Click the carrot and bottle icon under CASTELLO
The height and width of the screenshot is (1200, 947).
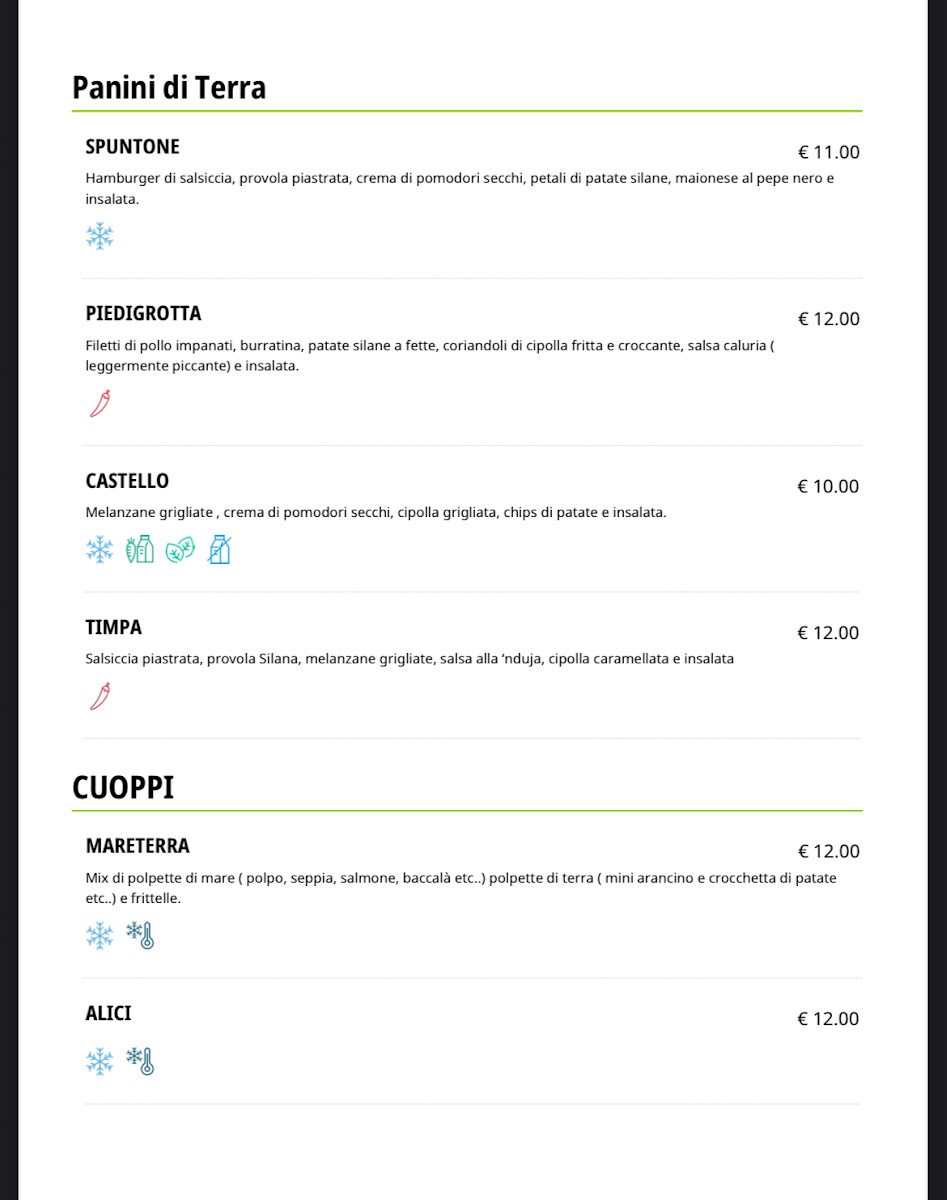[x=140, y=550]
